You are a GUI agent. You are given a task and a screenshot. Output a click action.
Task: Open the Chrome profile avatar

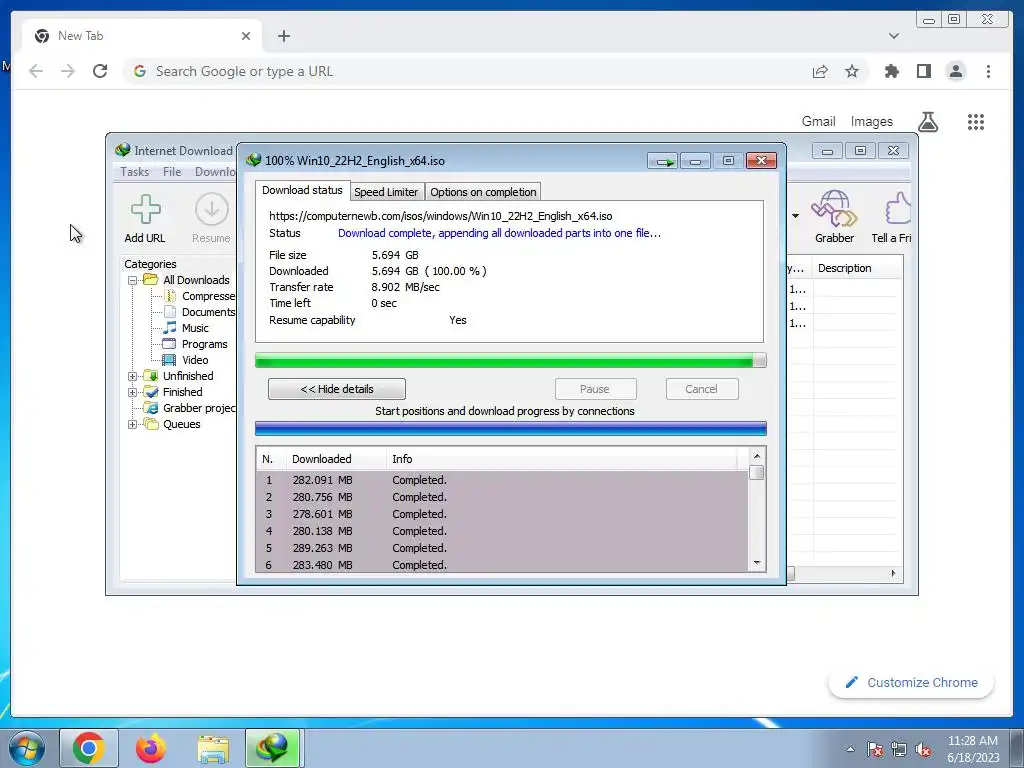tap(956, 71)
